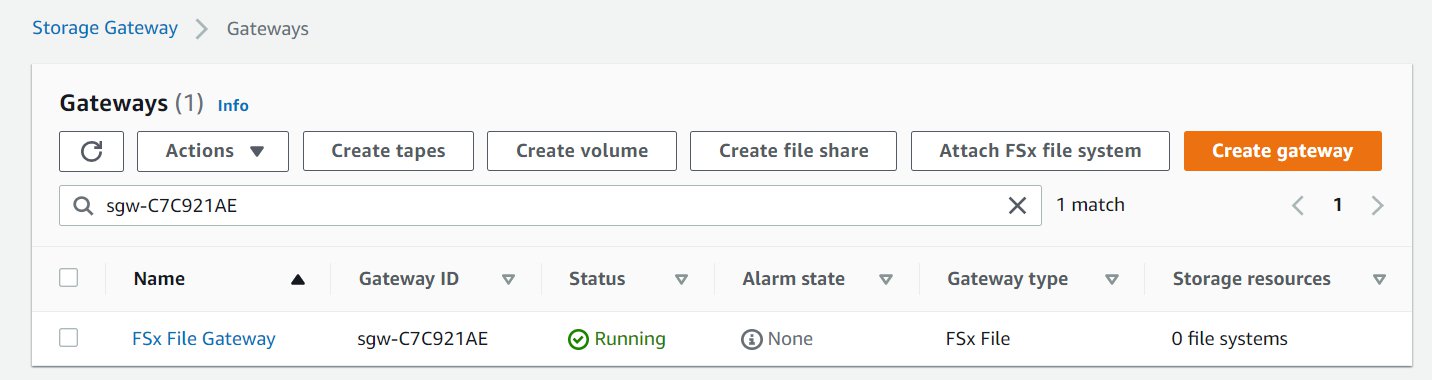Click the alarm state None info icon
The width and height of the screenshot is (1432, 380).
point(752,339)
